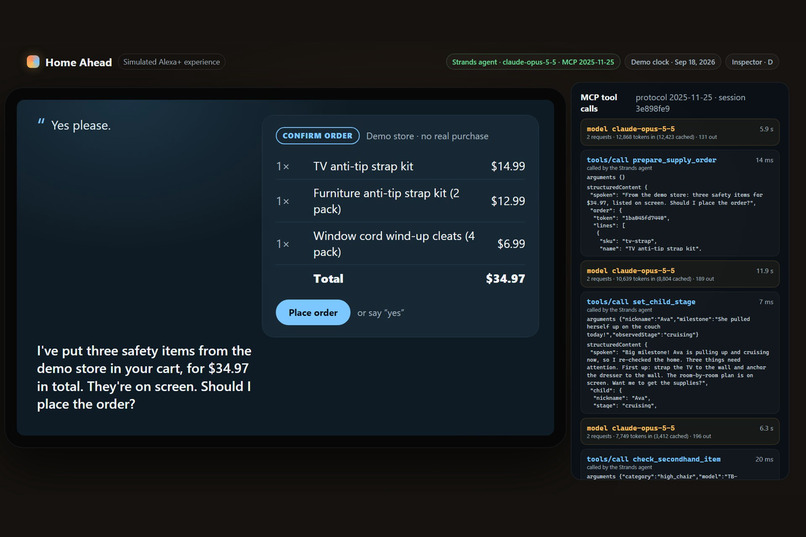806x537 pixels.
Task: Select the Window cord wind-up cleats line
Action: (x=400, y=244)
